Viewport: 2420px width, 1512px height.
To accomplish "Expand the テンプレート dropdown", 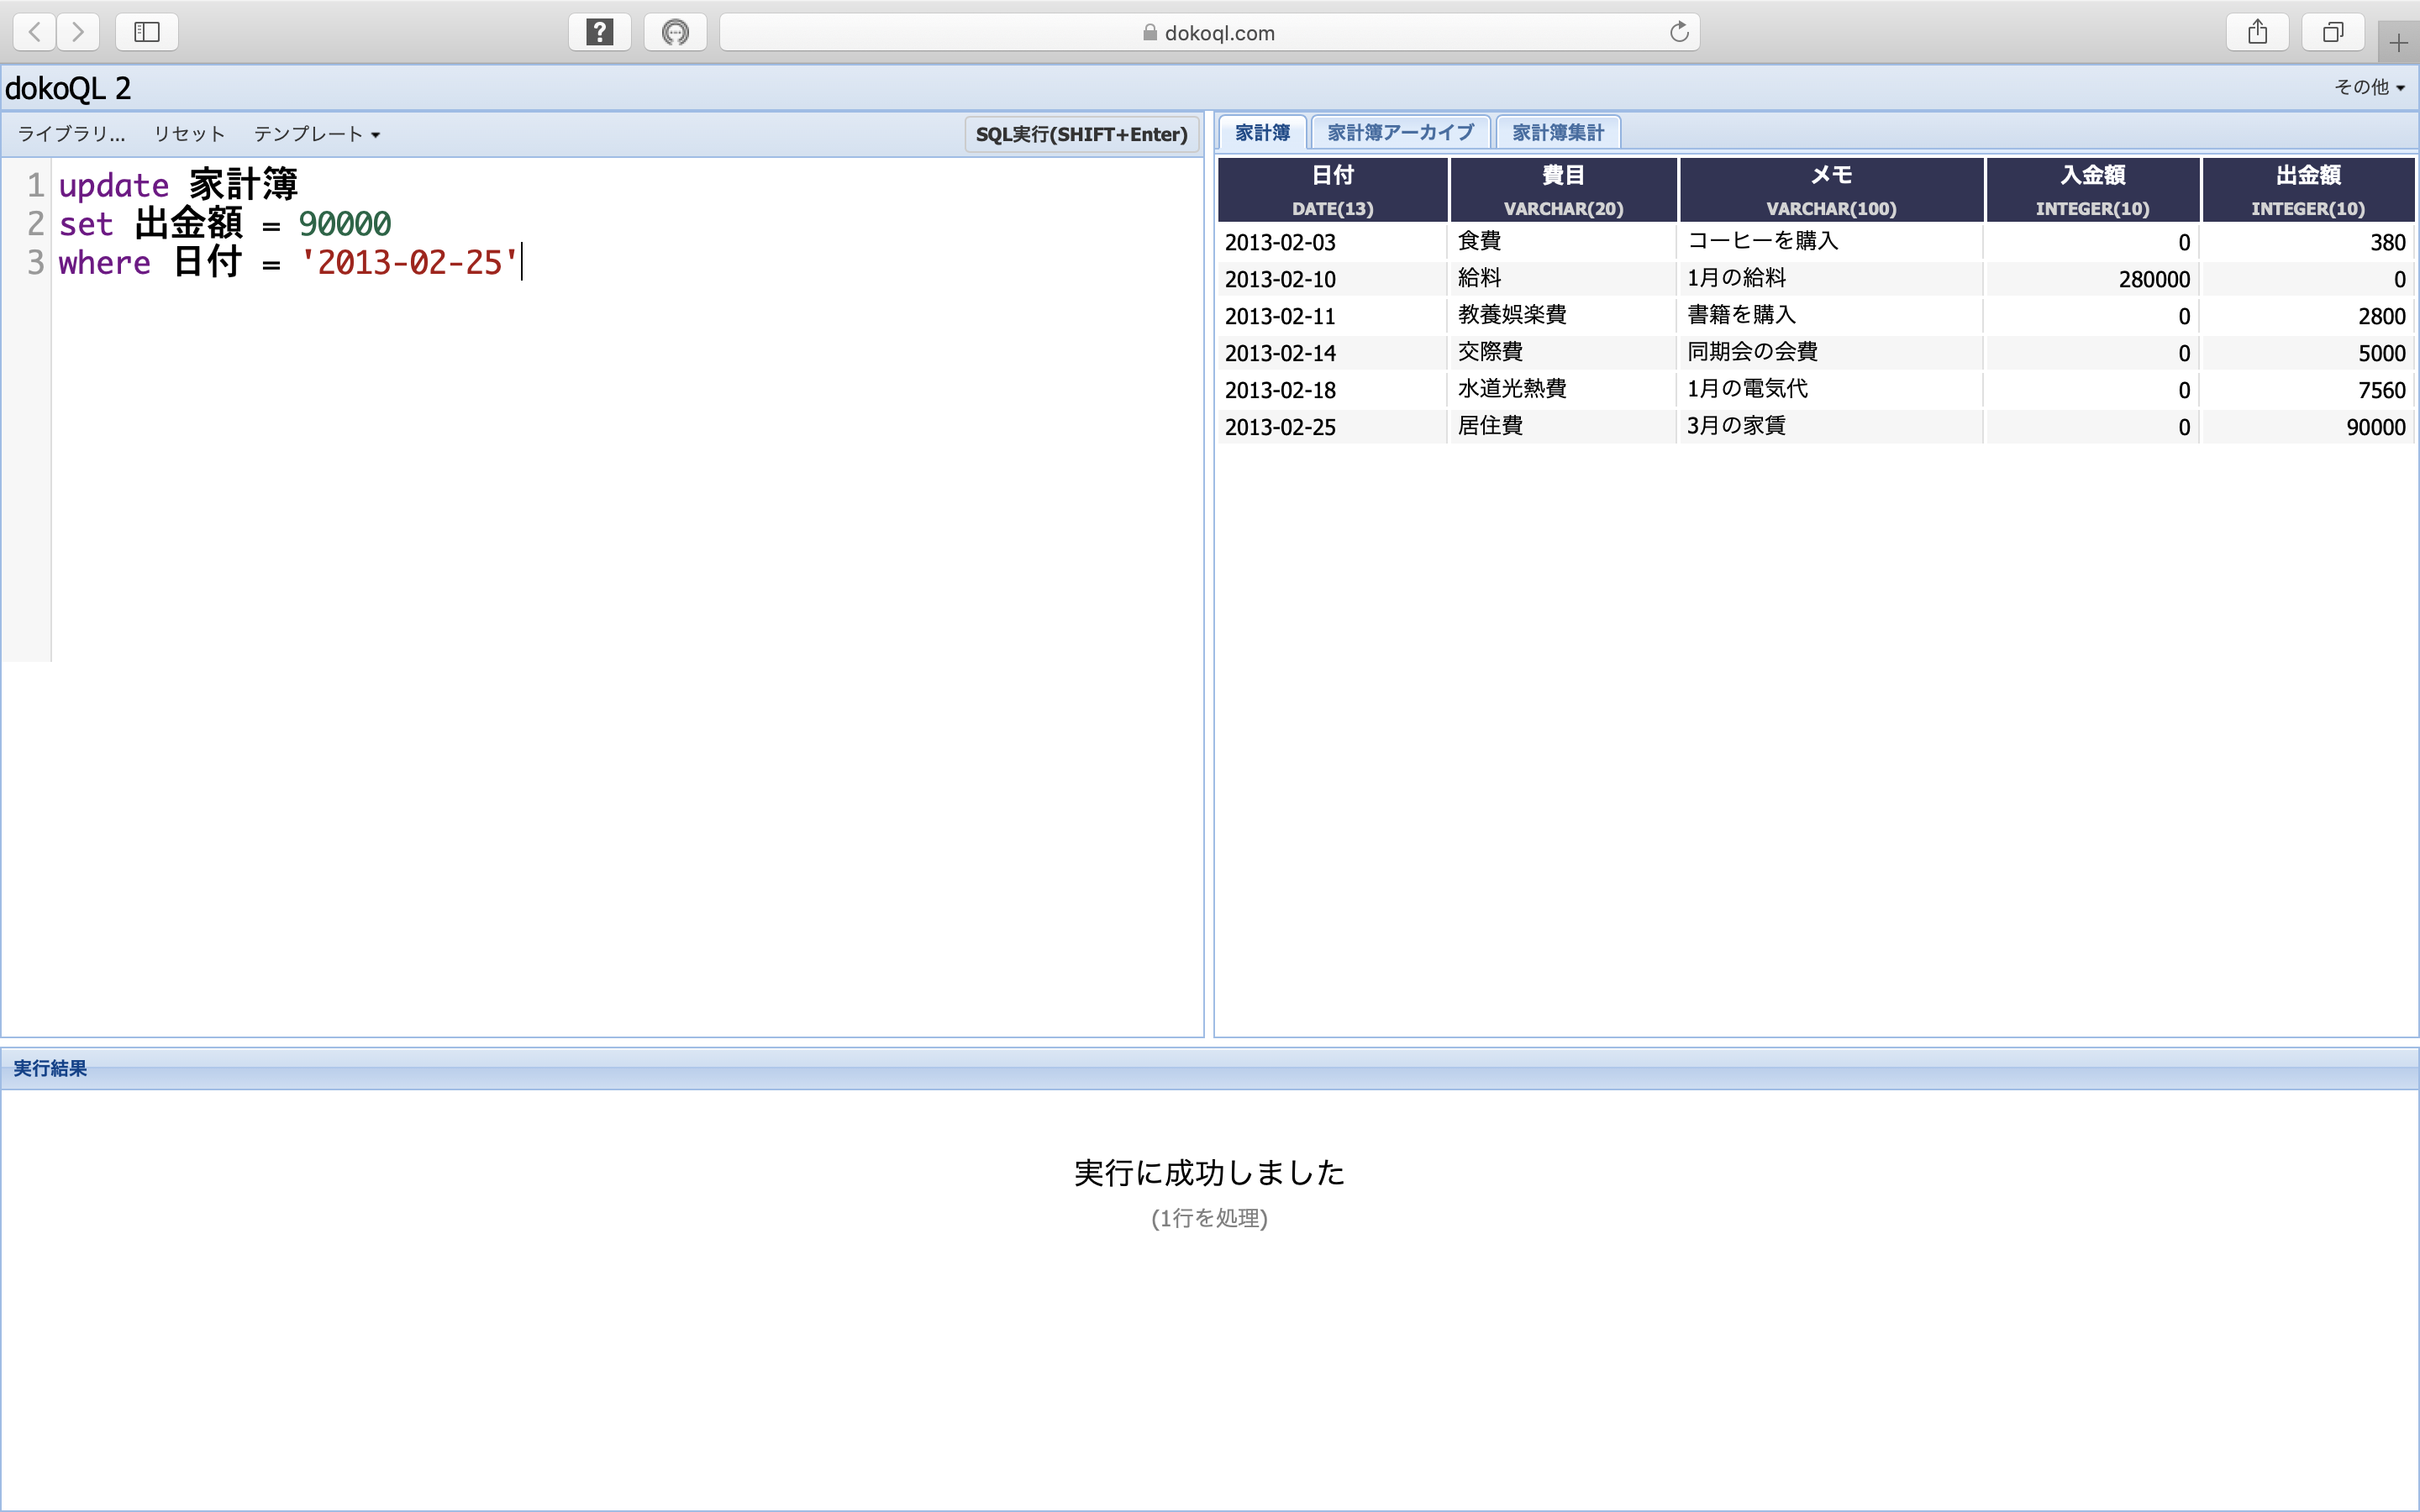I will point(316,134).
